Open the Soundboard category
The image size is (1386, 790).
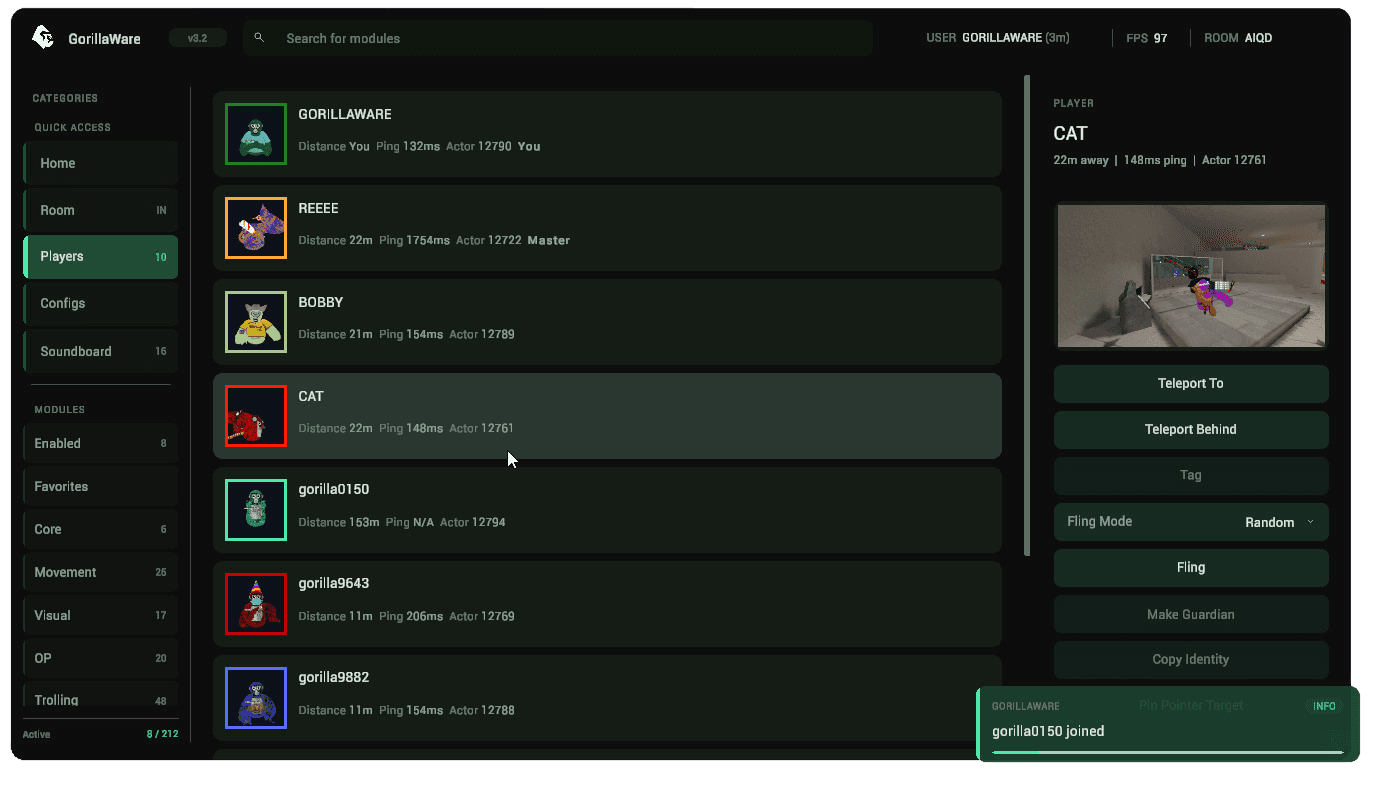click(x=101, y=351)
